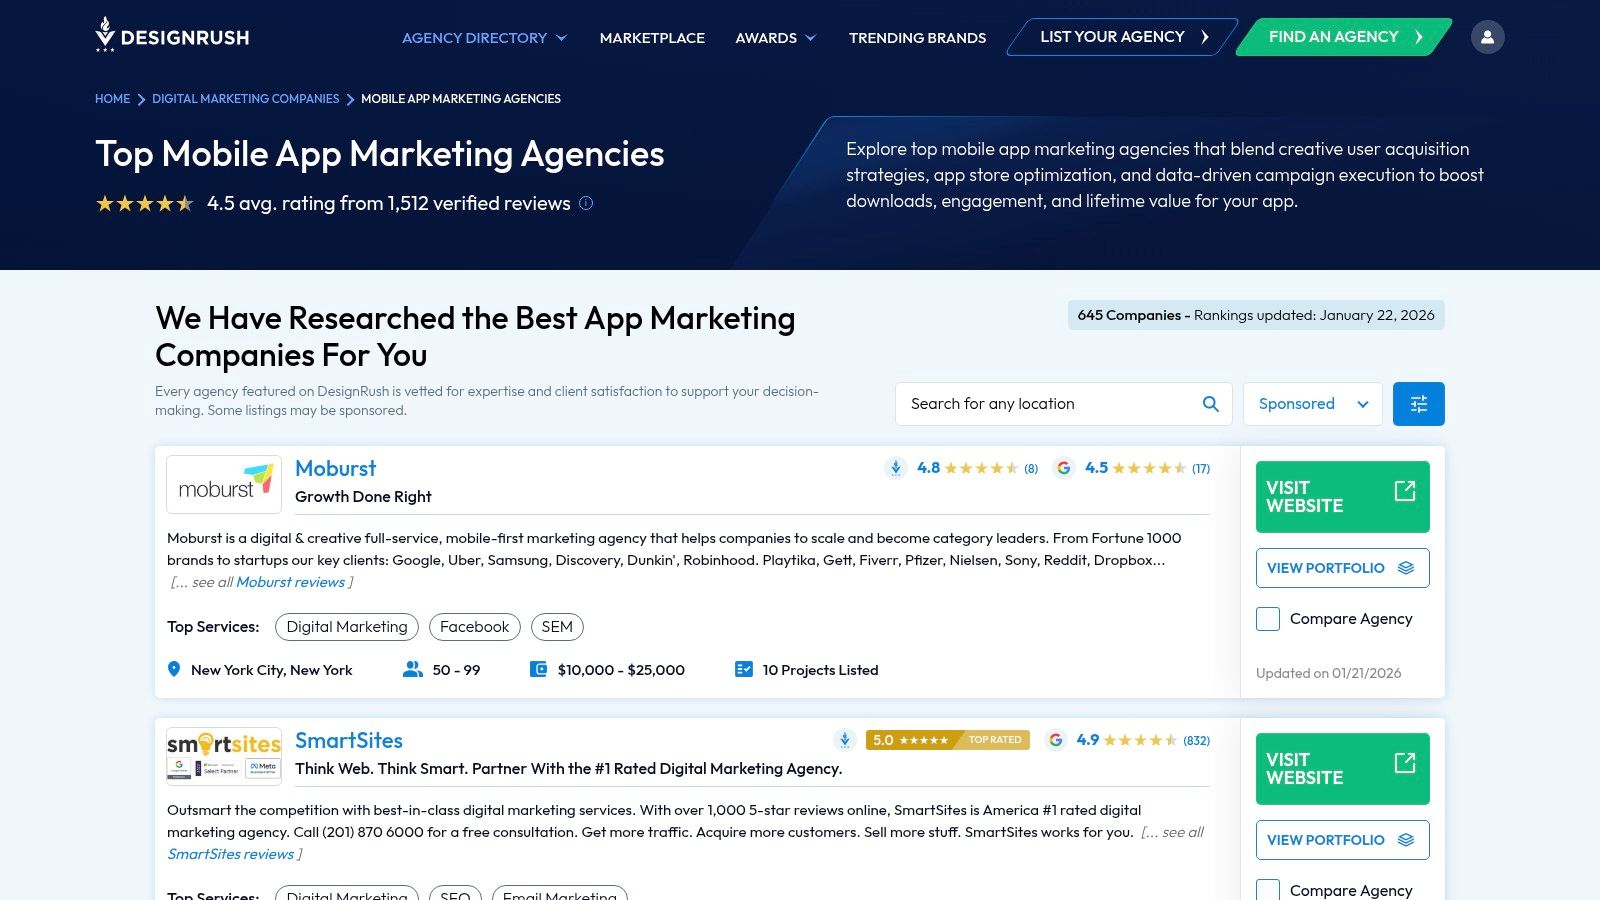The image size is (1600, 900).
Task: Click the Moburst company logo
Action: pos(224,484)
